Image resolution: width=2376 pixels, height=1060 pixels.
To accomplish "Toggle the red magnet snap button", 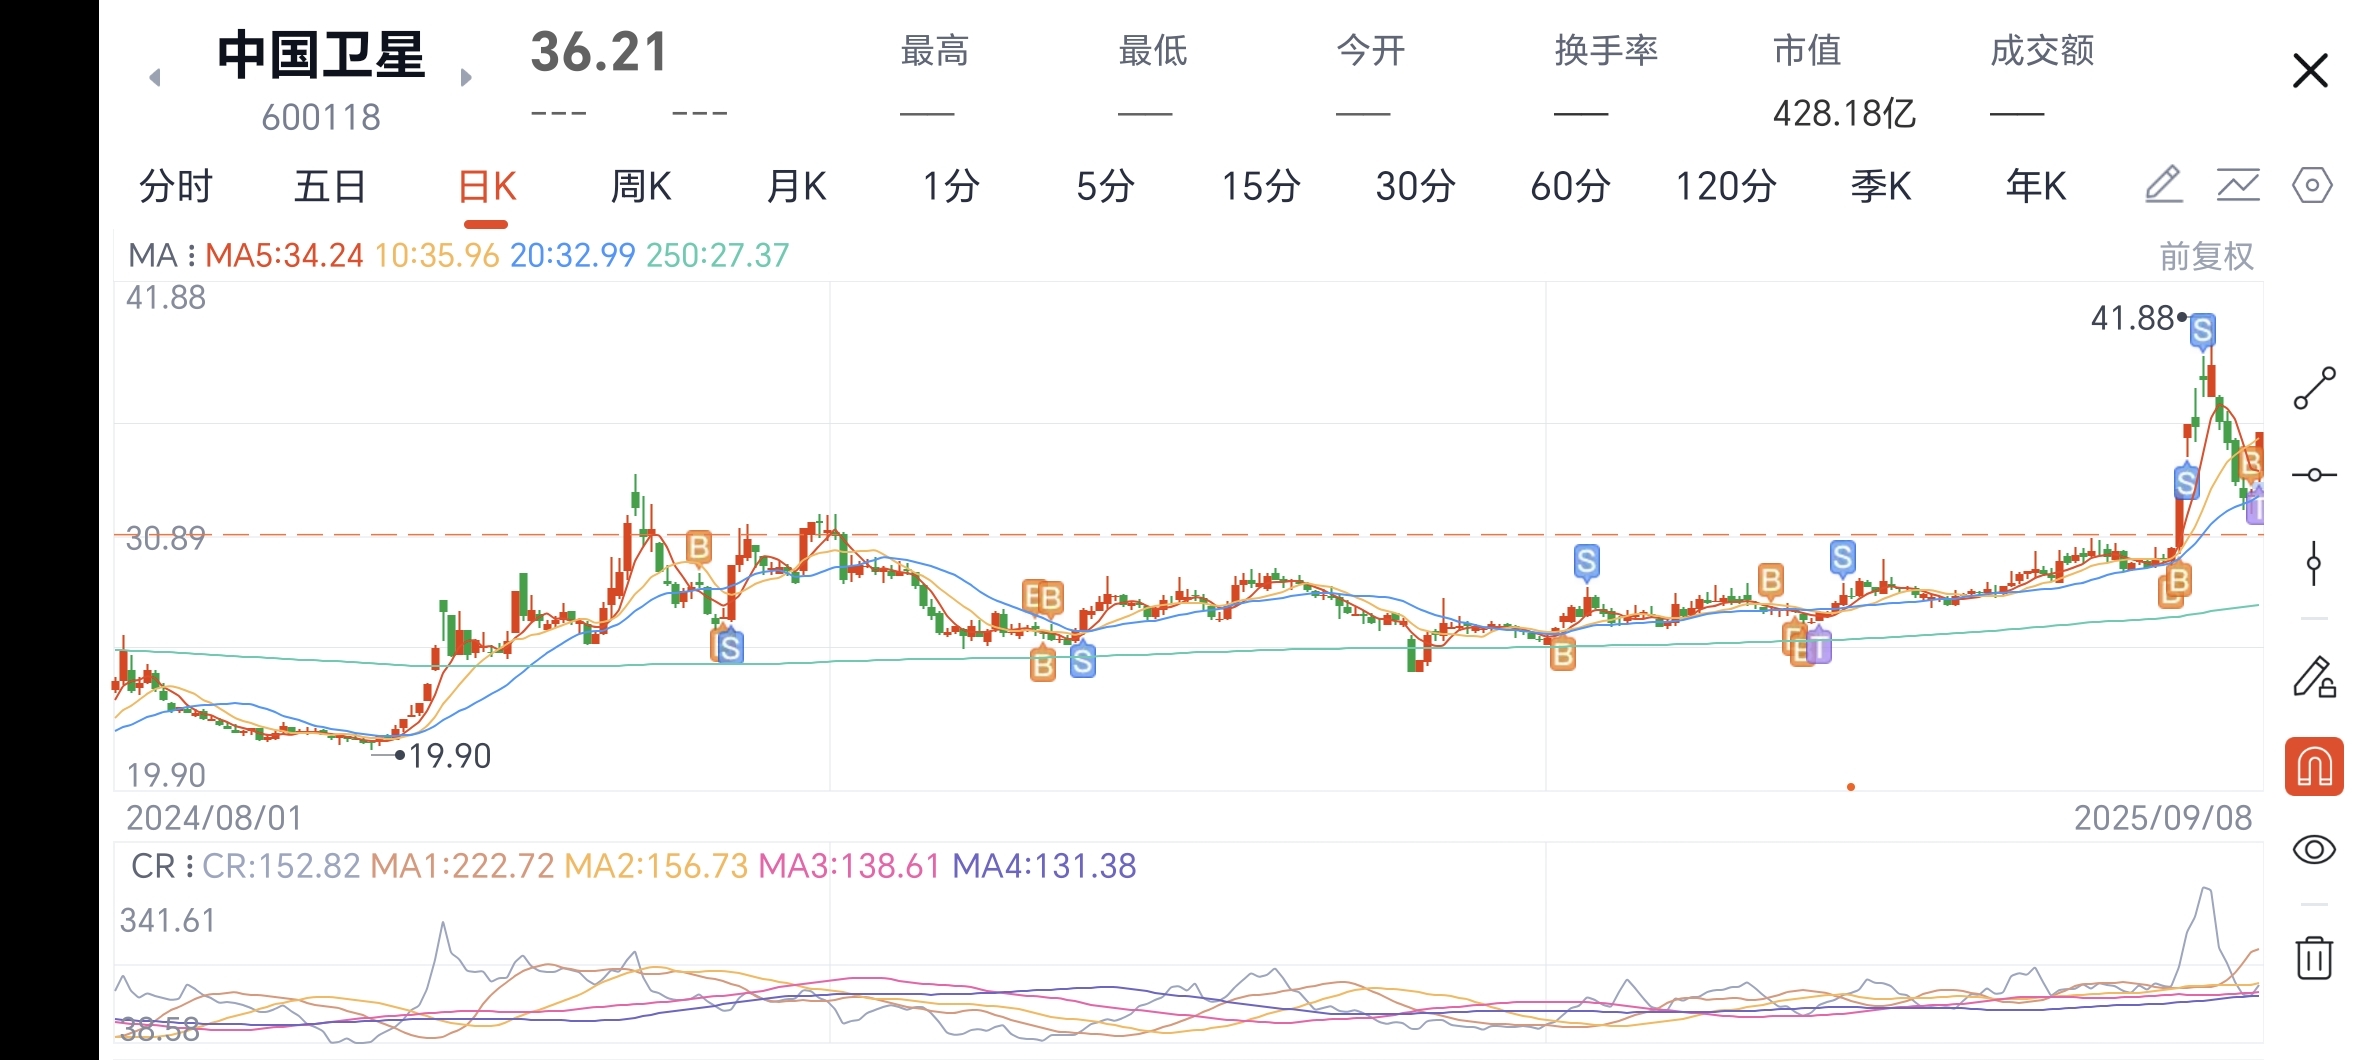I will (2314, 767).
